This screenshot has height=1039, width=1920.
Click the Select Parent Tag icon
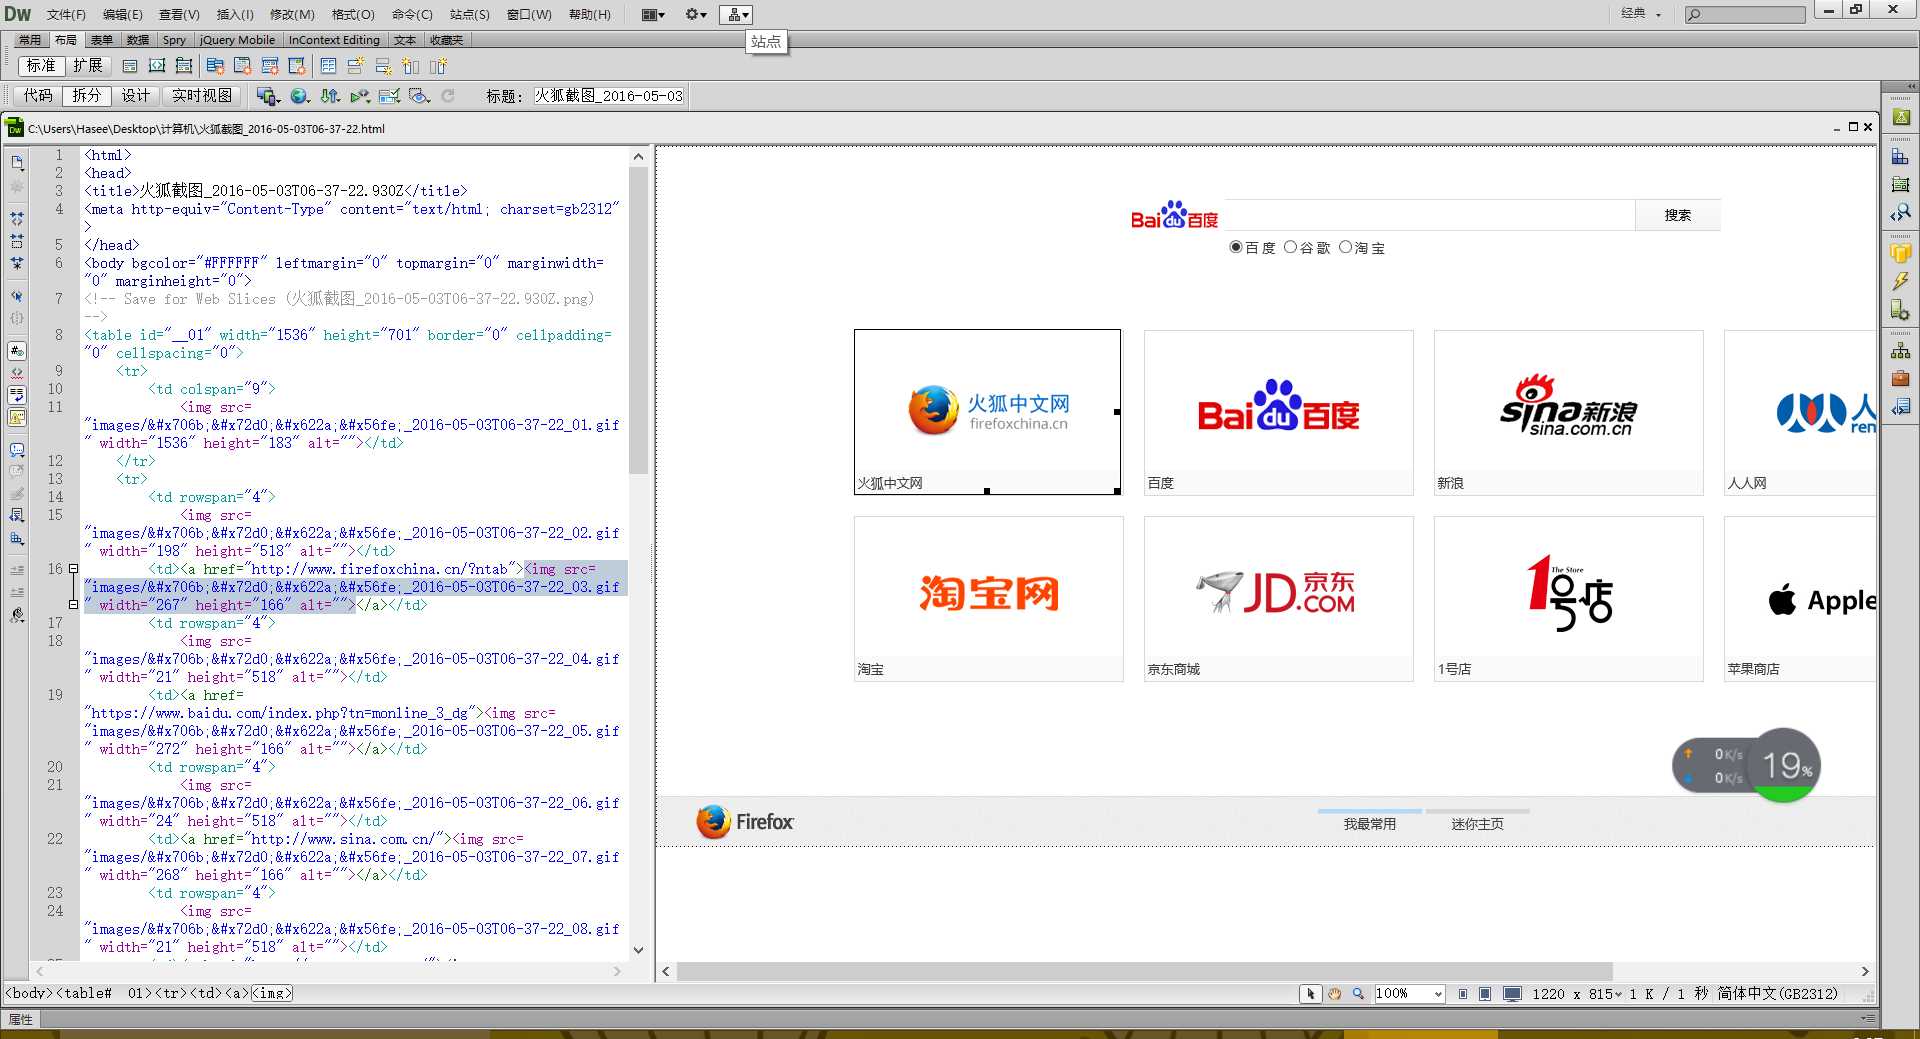click(x=17, y=296)
